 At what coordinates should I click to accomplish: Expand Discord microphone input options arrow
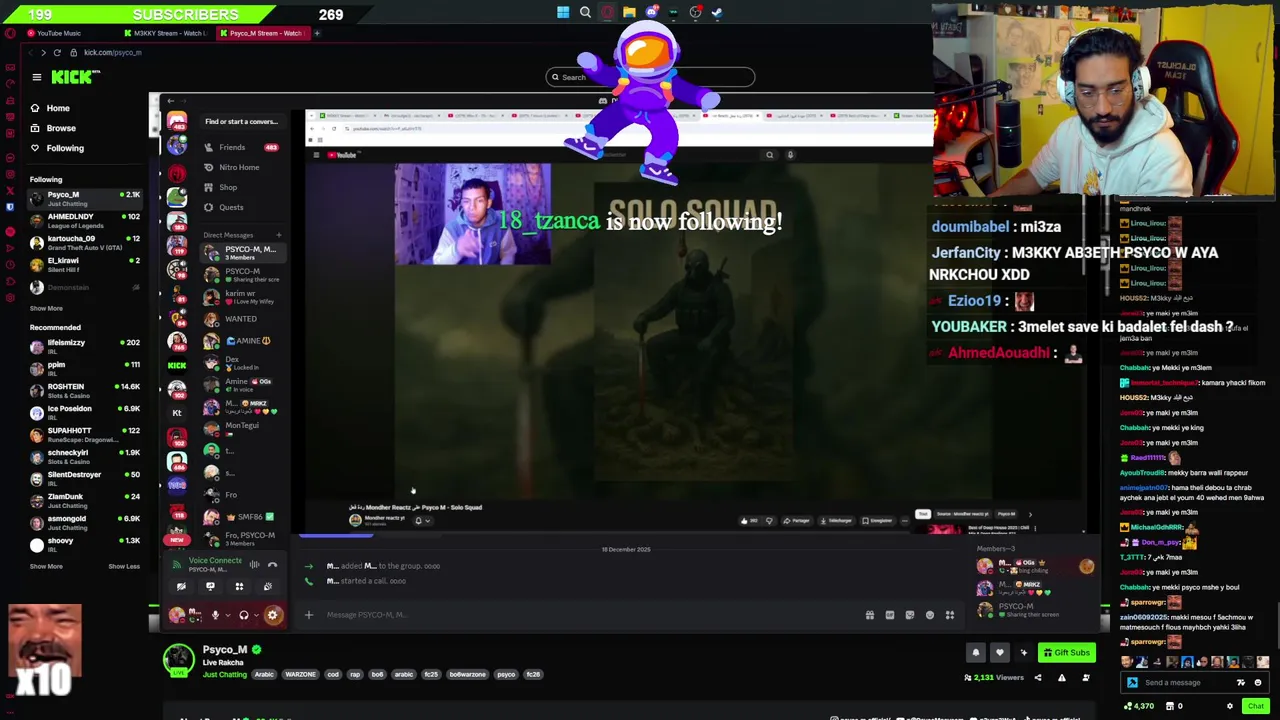point(227,615)
